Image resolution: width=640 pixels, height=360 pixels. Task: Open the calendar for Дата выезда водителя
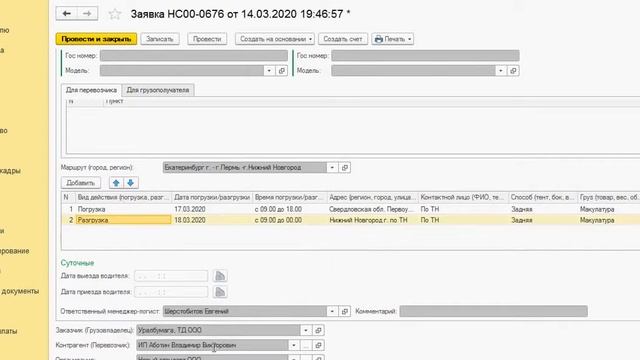pyautogui.click(x=220, y=276)
